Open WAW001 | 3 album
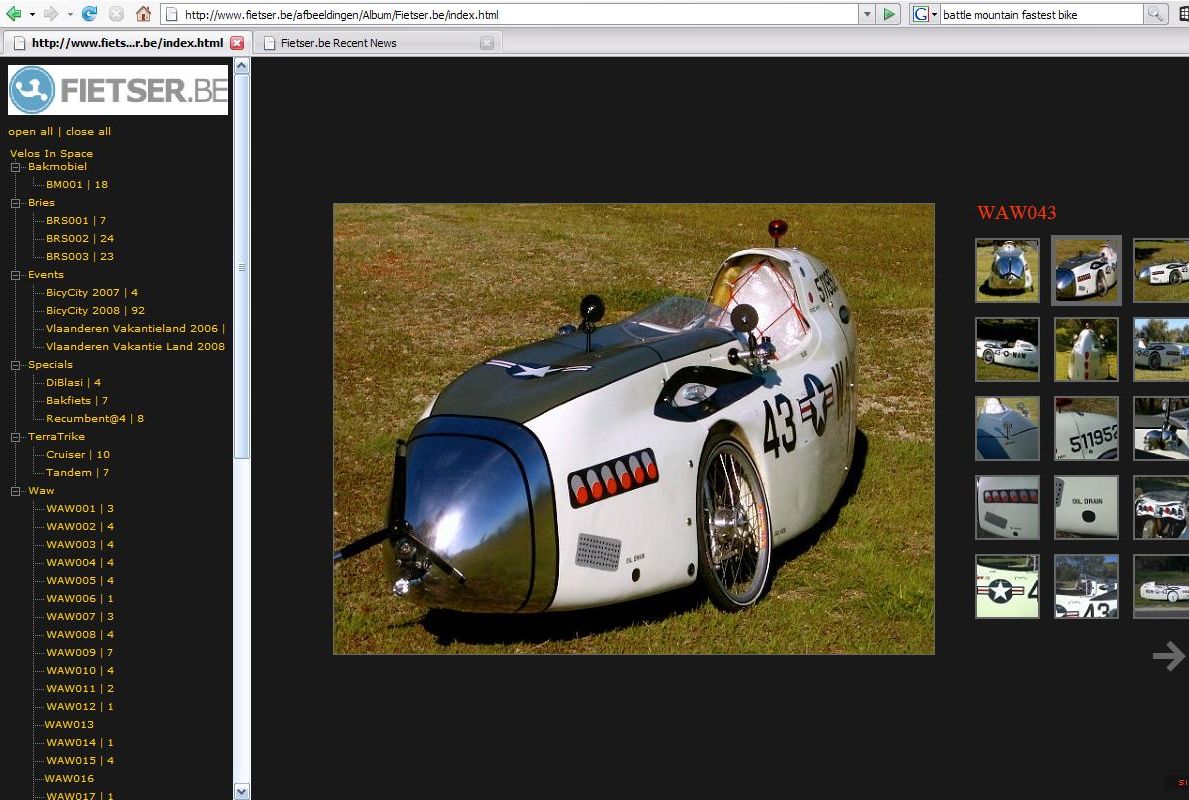Viewport: 1189px width, 800px height. click(x=80, y=509)
